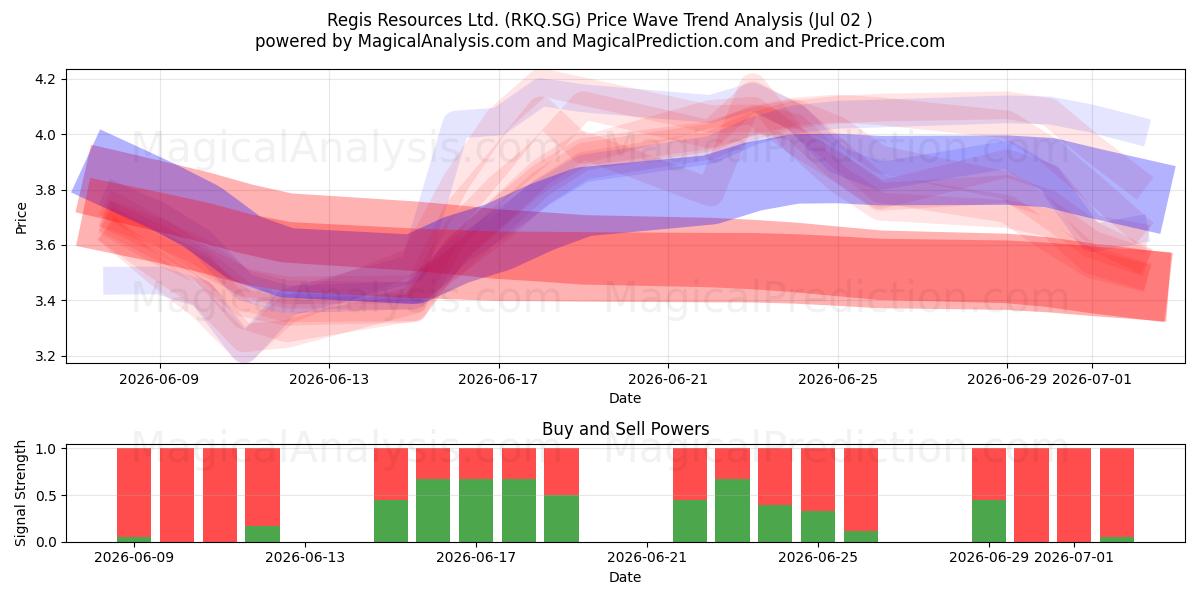Screen dimensions: 1200x600
Task: Click the 'Signal Strength' y-axis label
Action: pyautogui.click(x=22, y=493)
